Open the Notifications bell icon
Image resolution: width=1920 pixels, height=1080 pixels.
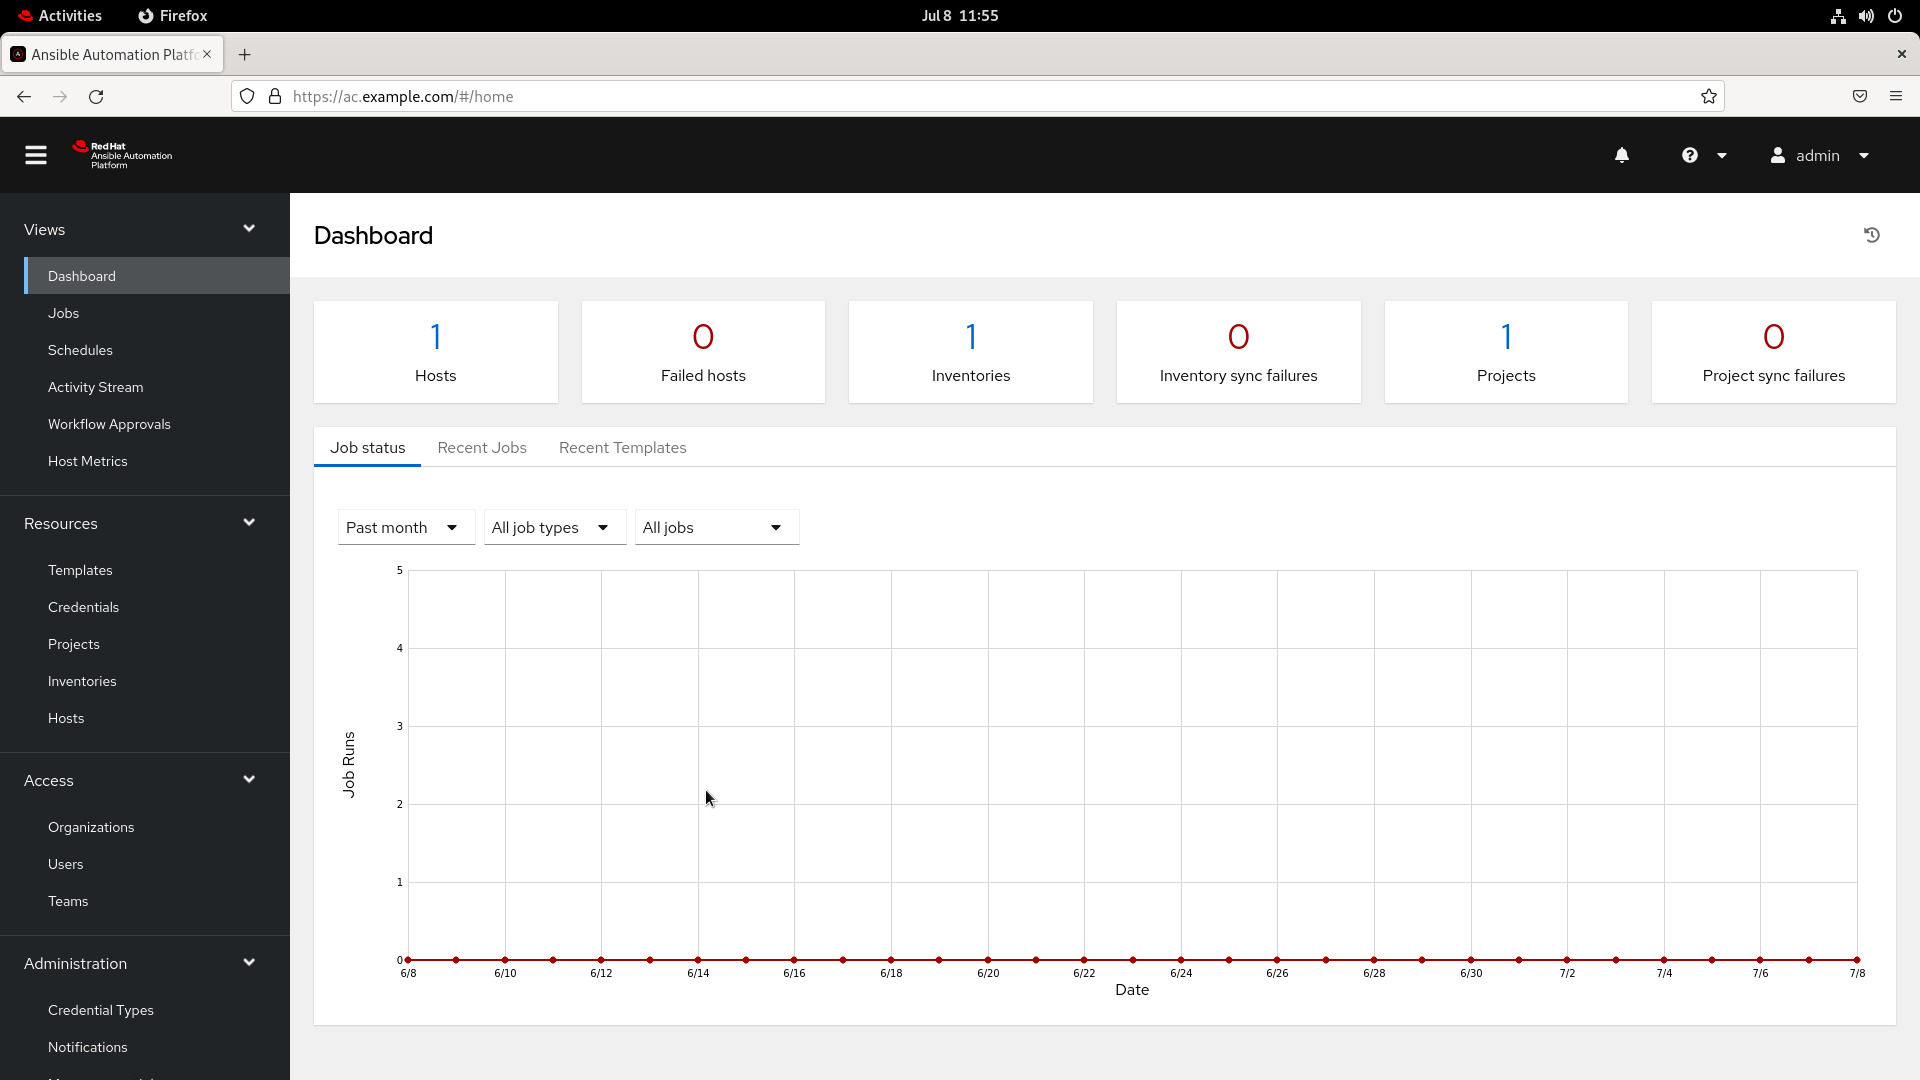[x=1622, y=154]
